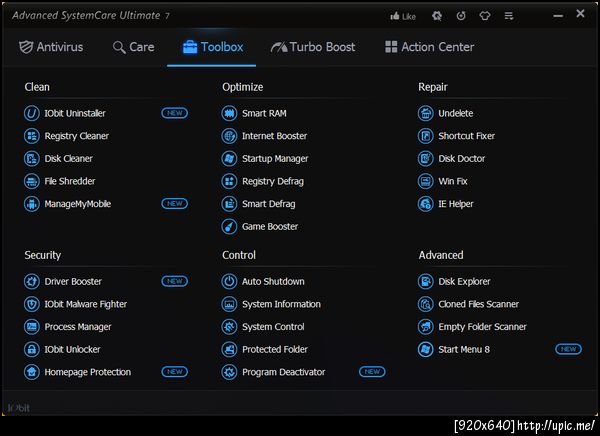Click the Internet Booster globe icon
The width and height of the screenshot is (600, 436).
[229, 136]
